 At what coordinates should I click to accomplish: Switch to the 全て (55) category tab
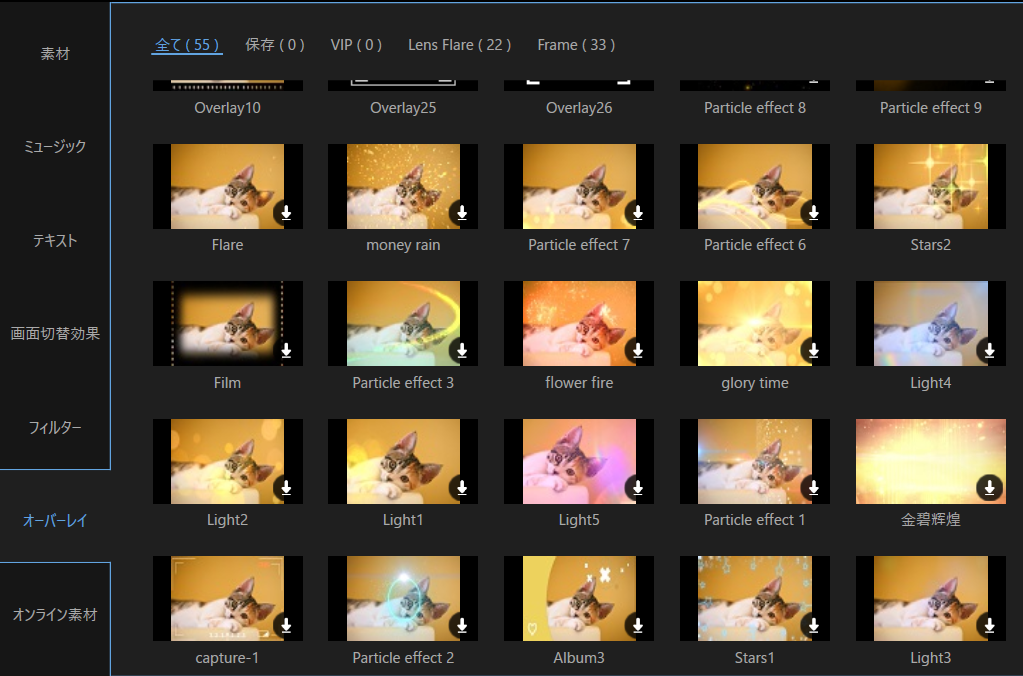click(x=187, y=45)
